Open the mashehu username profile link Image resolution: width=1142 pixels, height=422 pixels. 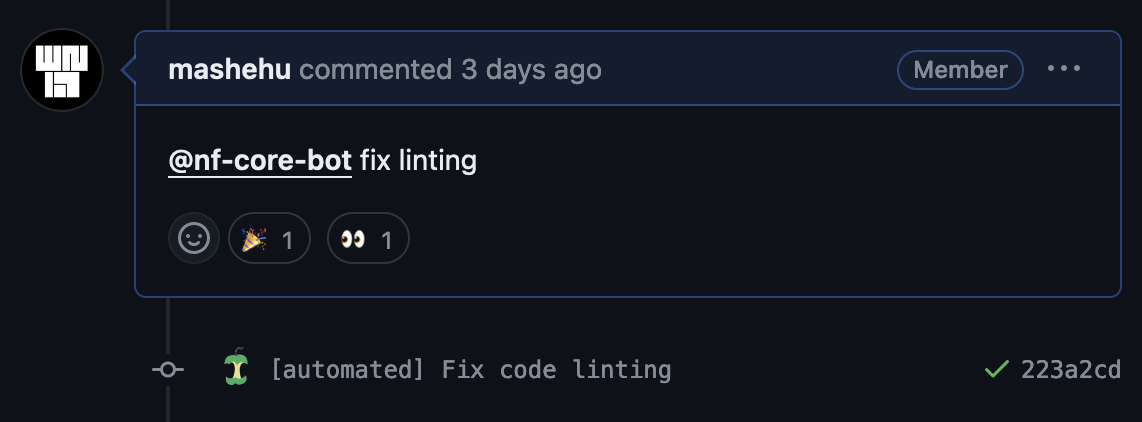[x=229, y=70]
